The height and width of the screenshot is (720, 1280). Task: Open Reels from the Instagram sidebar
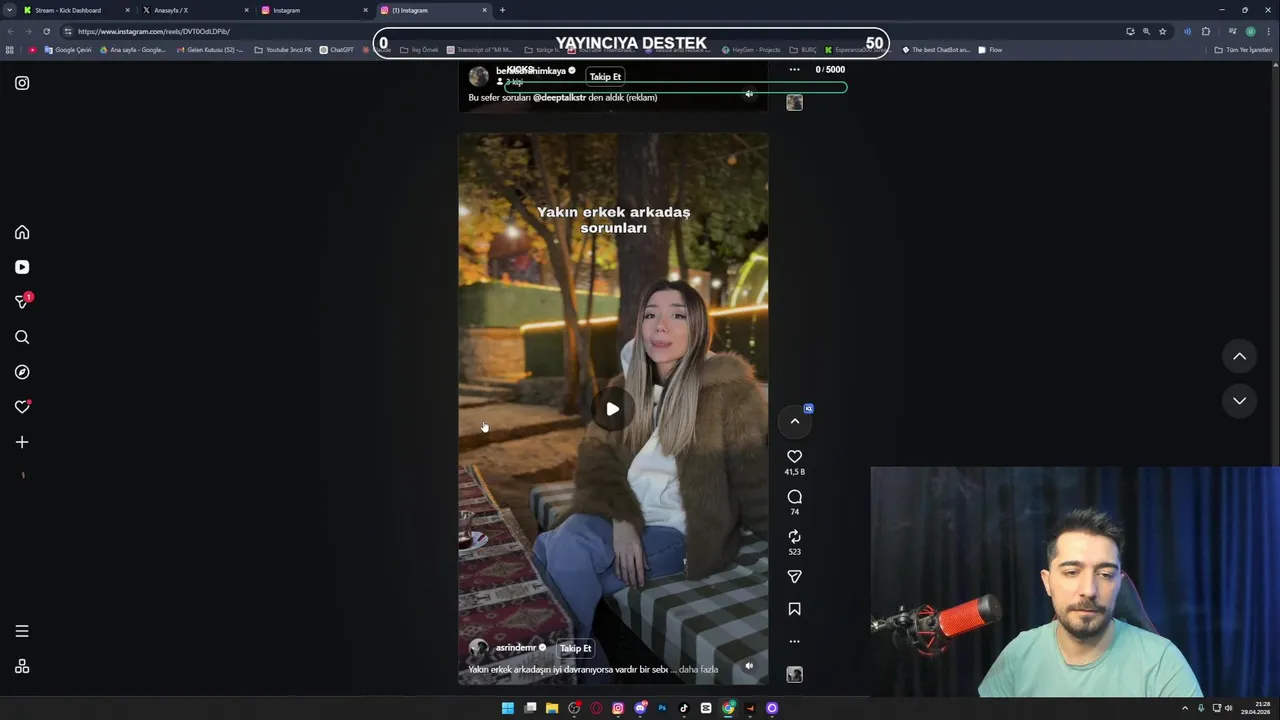22,267
